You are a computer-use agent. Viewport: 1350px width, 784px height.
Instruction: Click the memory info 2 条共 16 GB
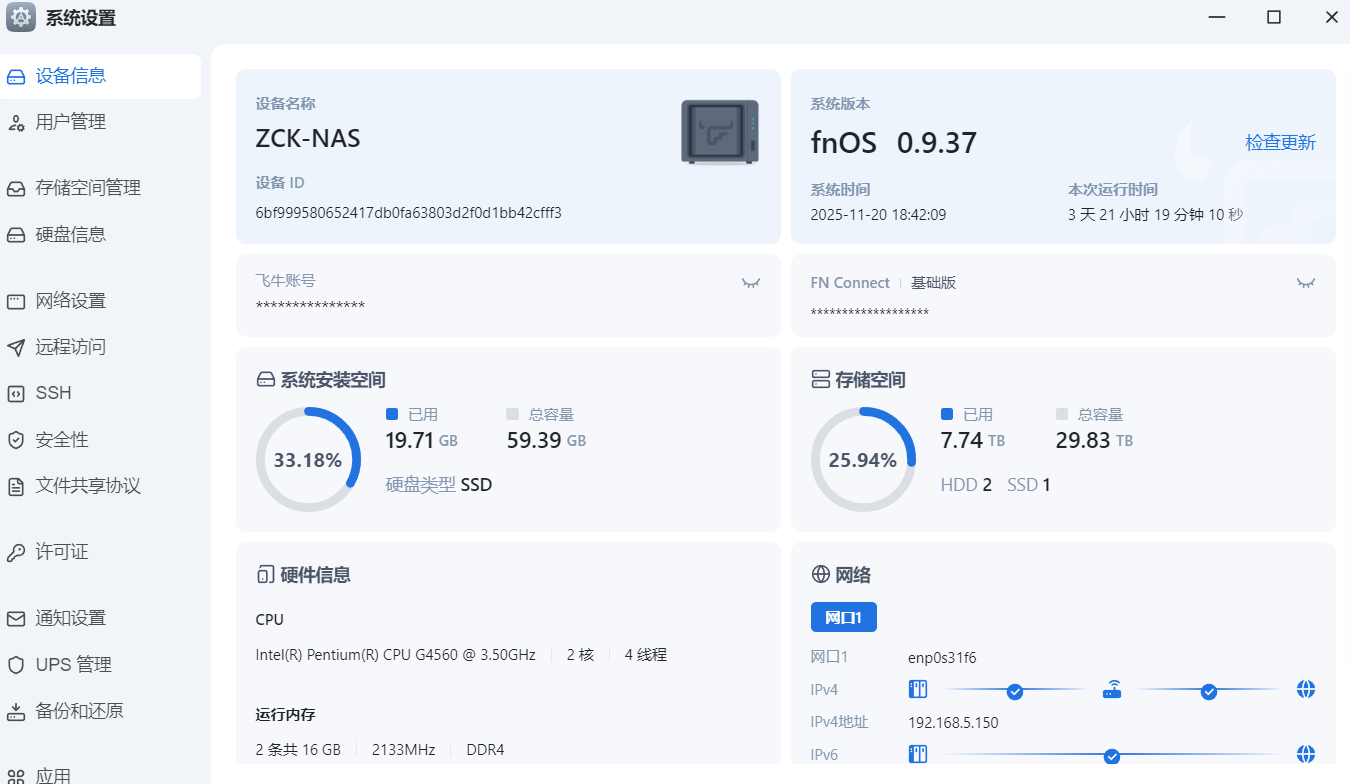coord(298,749)
